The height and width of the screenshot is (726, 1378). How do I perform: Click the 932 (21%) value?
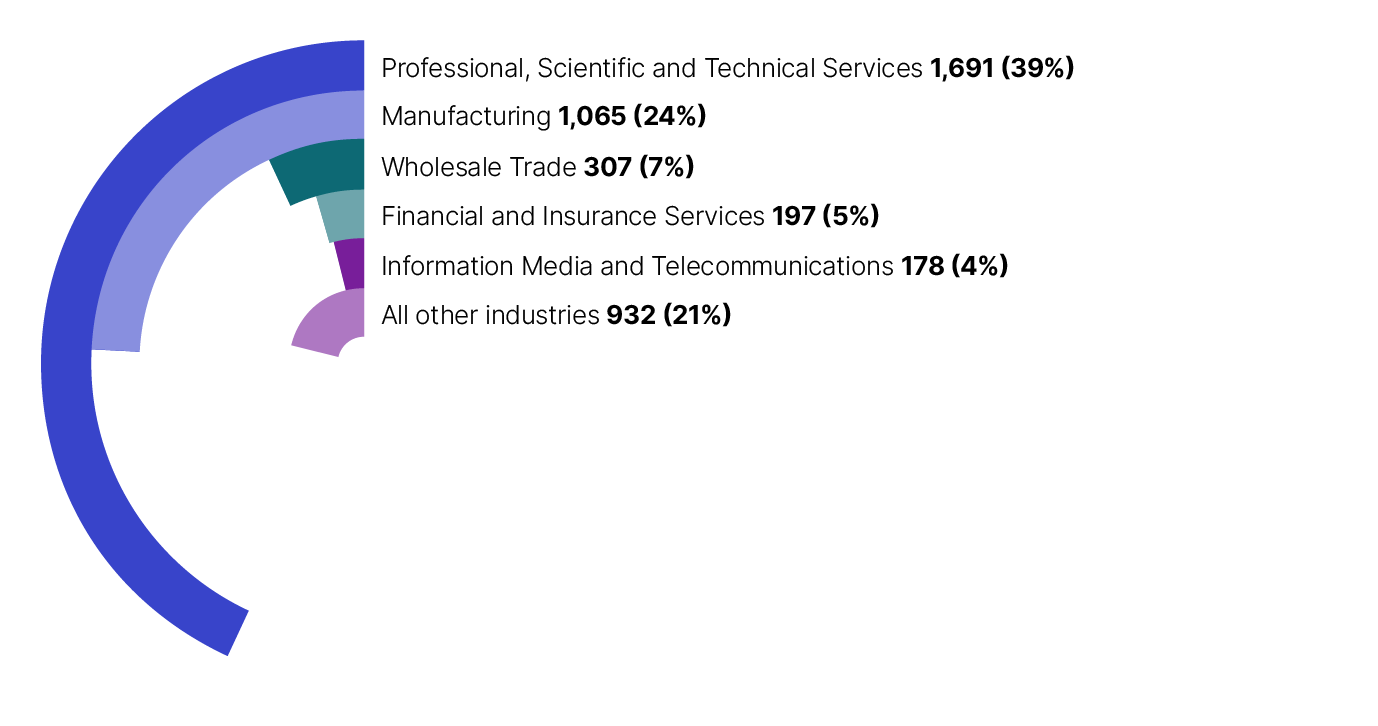point(669,316)
